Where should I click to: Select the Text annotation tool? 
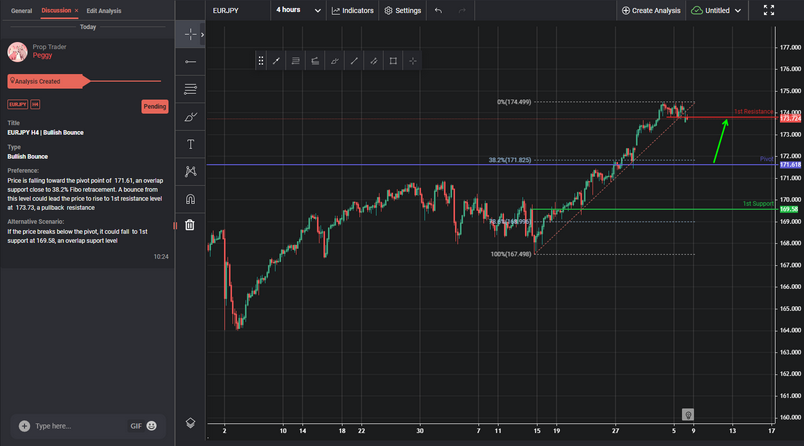tap(190, 144)
